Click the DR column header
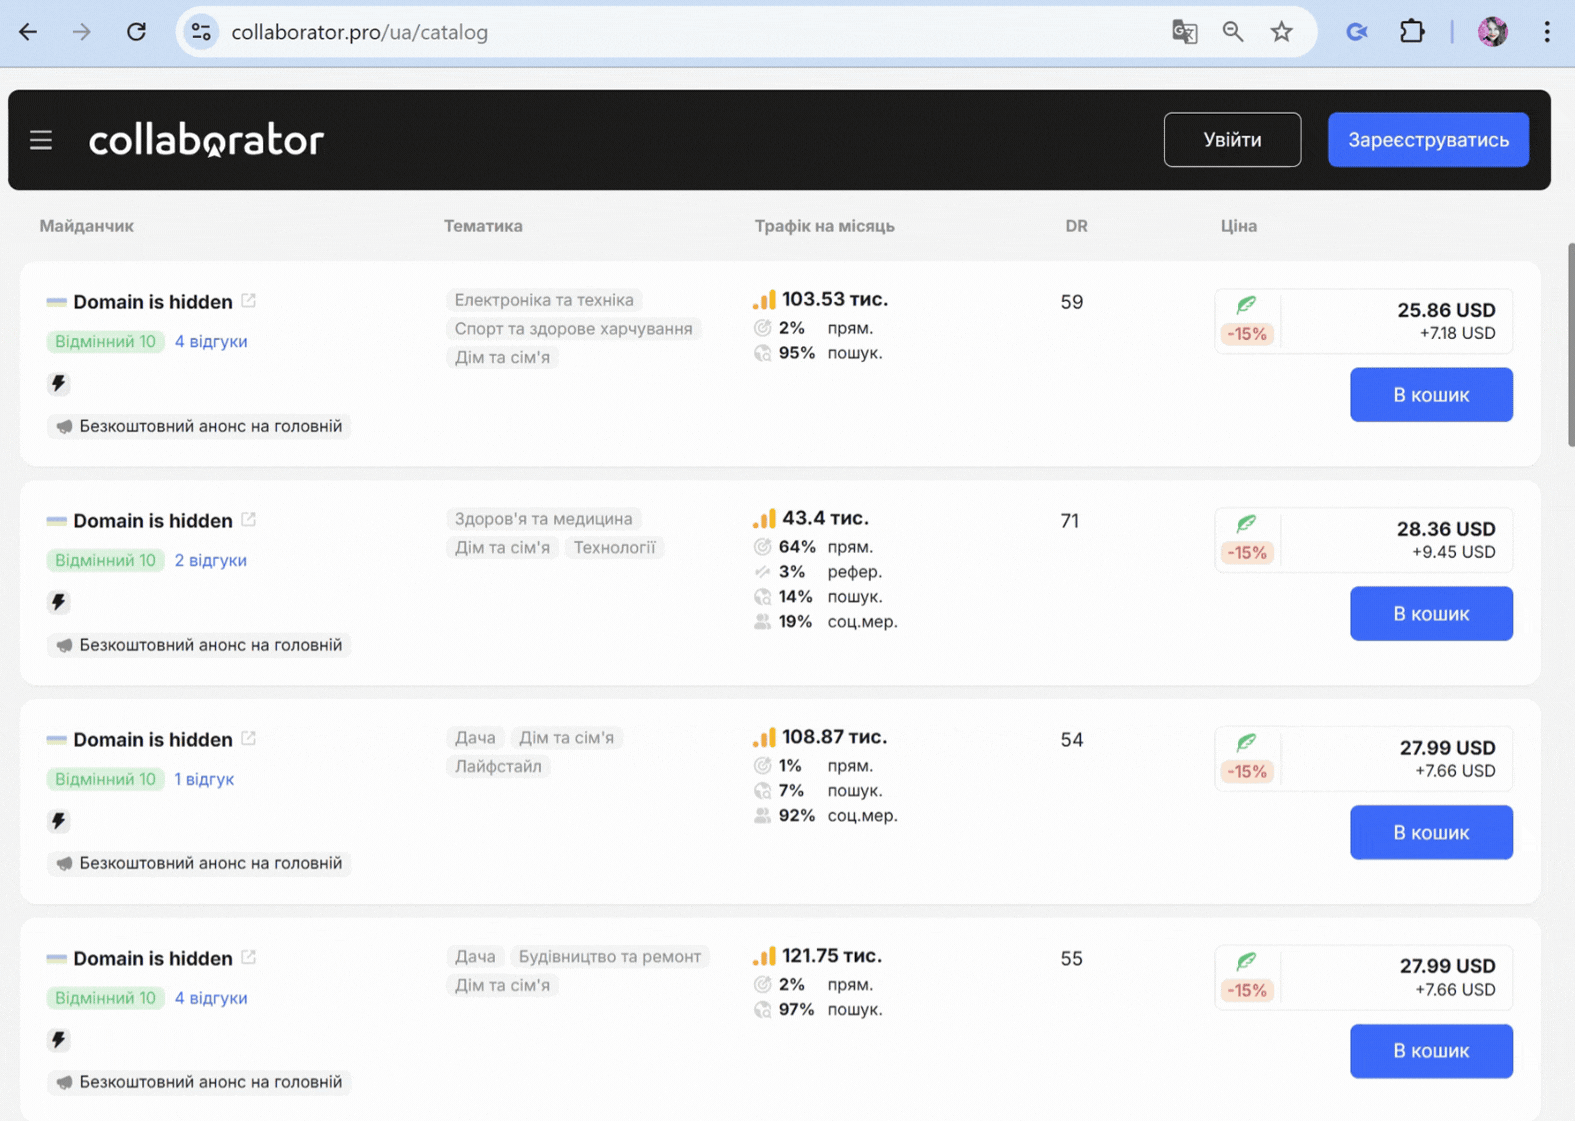This screenshot has width=1575, height=1121. click(x=1076, y=226)
